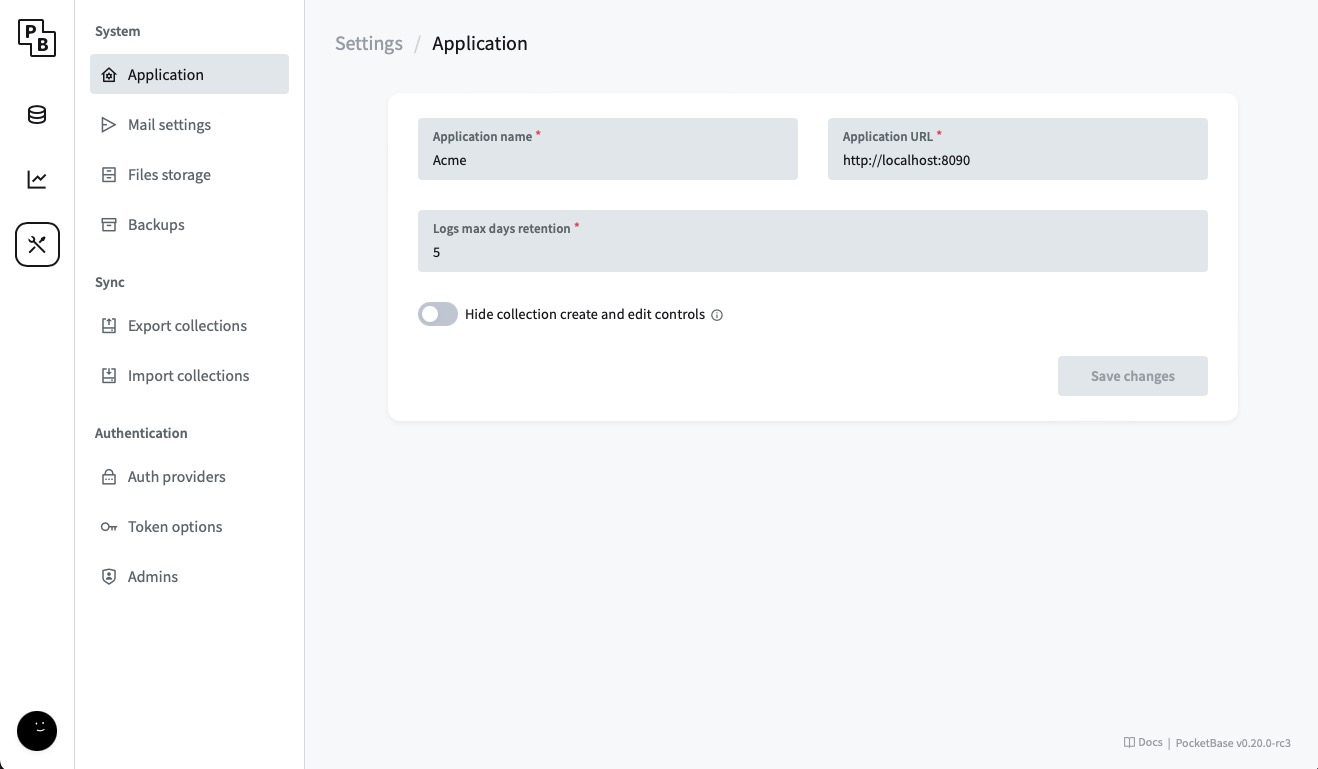
Task: Select the Collections database icon in sidebar
Action: [x=37, y=115]
